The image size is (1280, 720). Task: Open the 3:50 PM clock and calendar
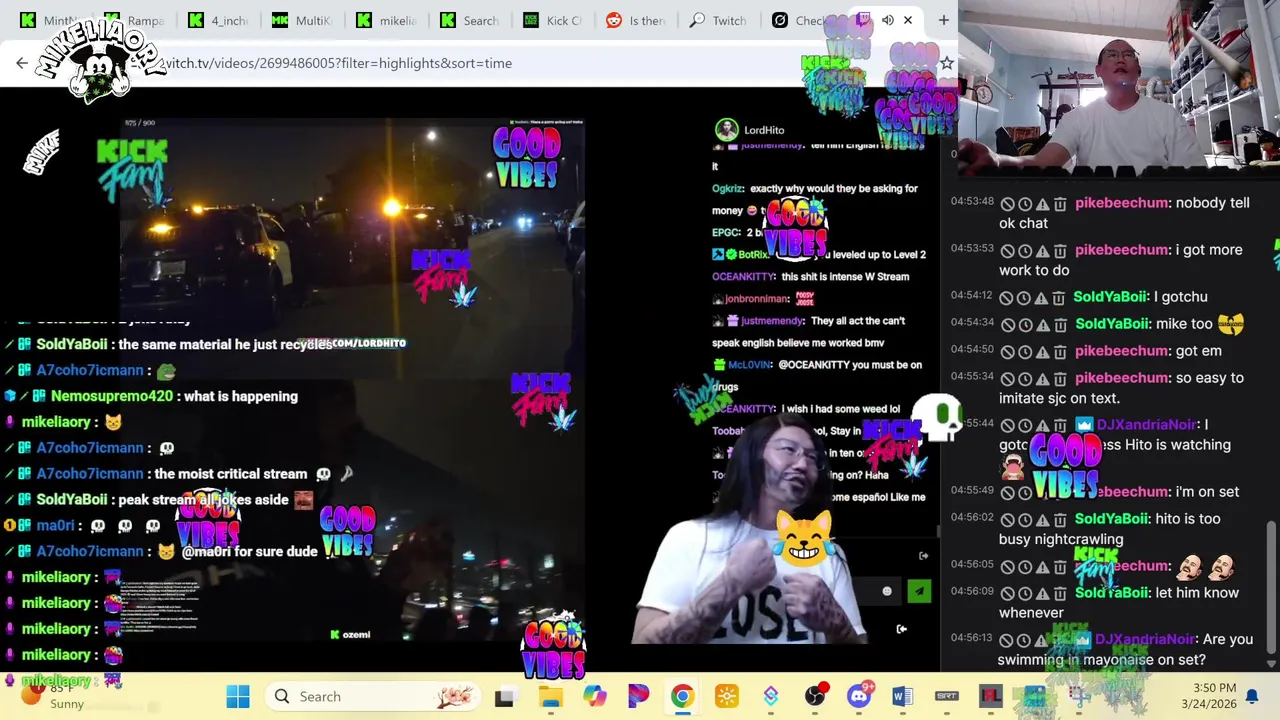point(1207,696)
